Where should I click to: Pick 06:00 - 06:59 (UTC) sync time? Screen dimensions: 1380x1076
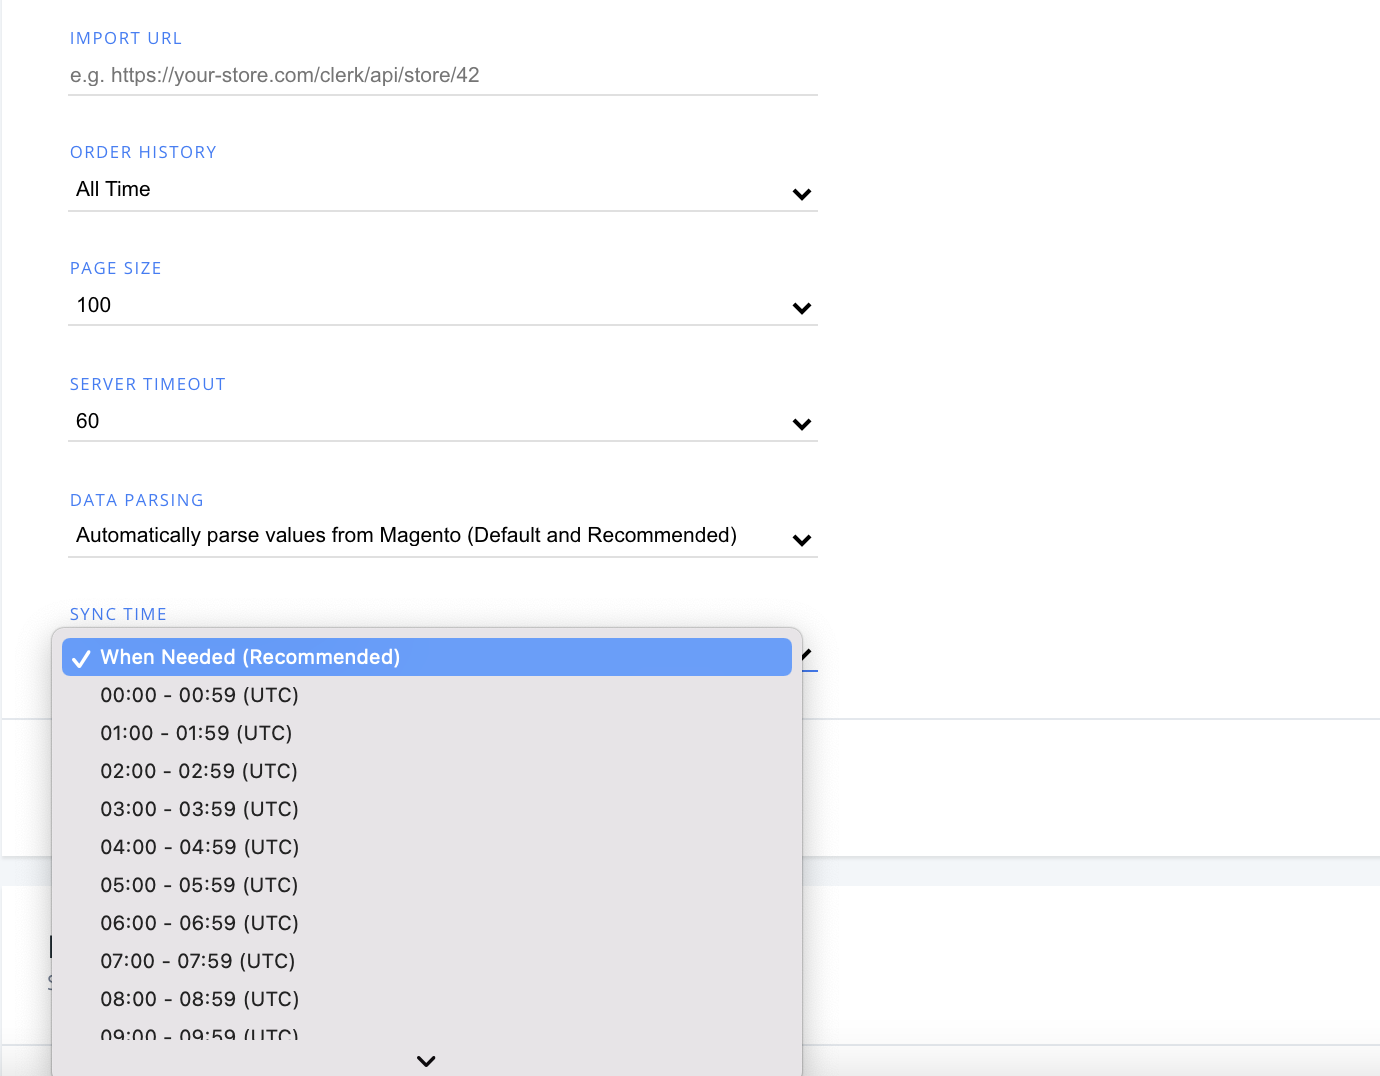tap(199, 923)
